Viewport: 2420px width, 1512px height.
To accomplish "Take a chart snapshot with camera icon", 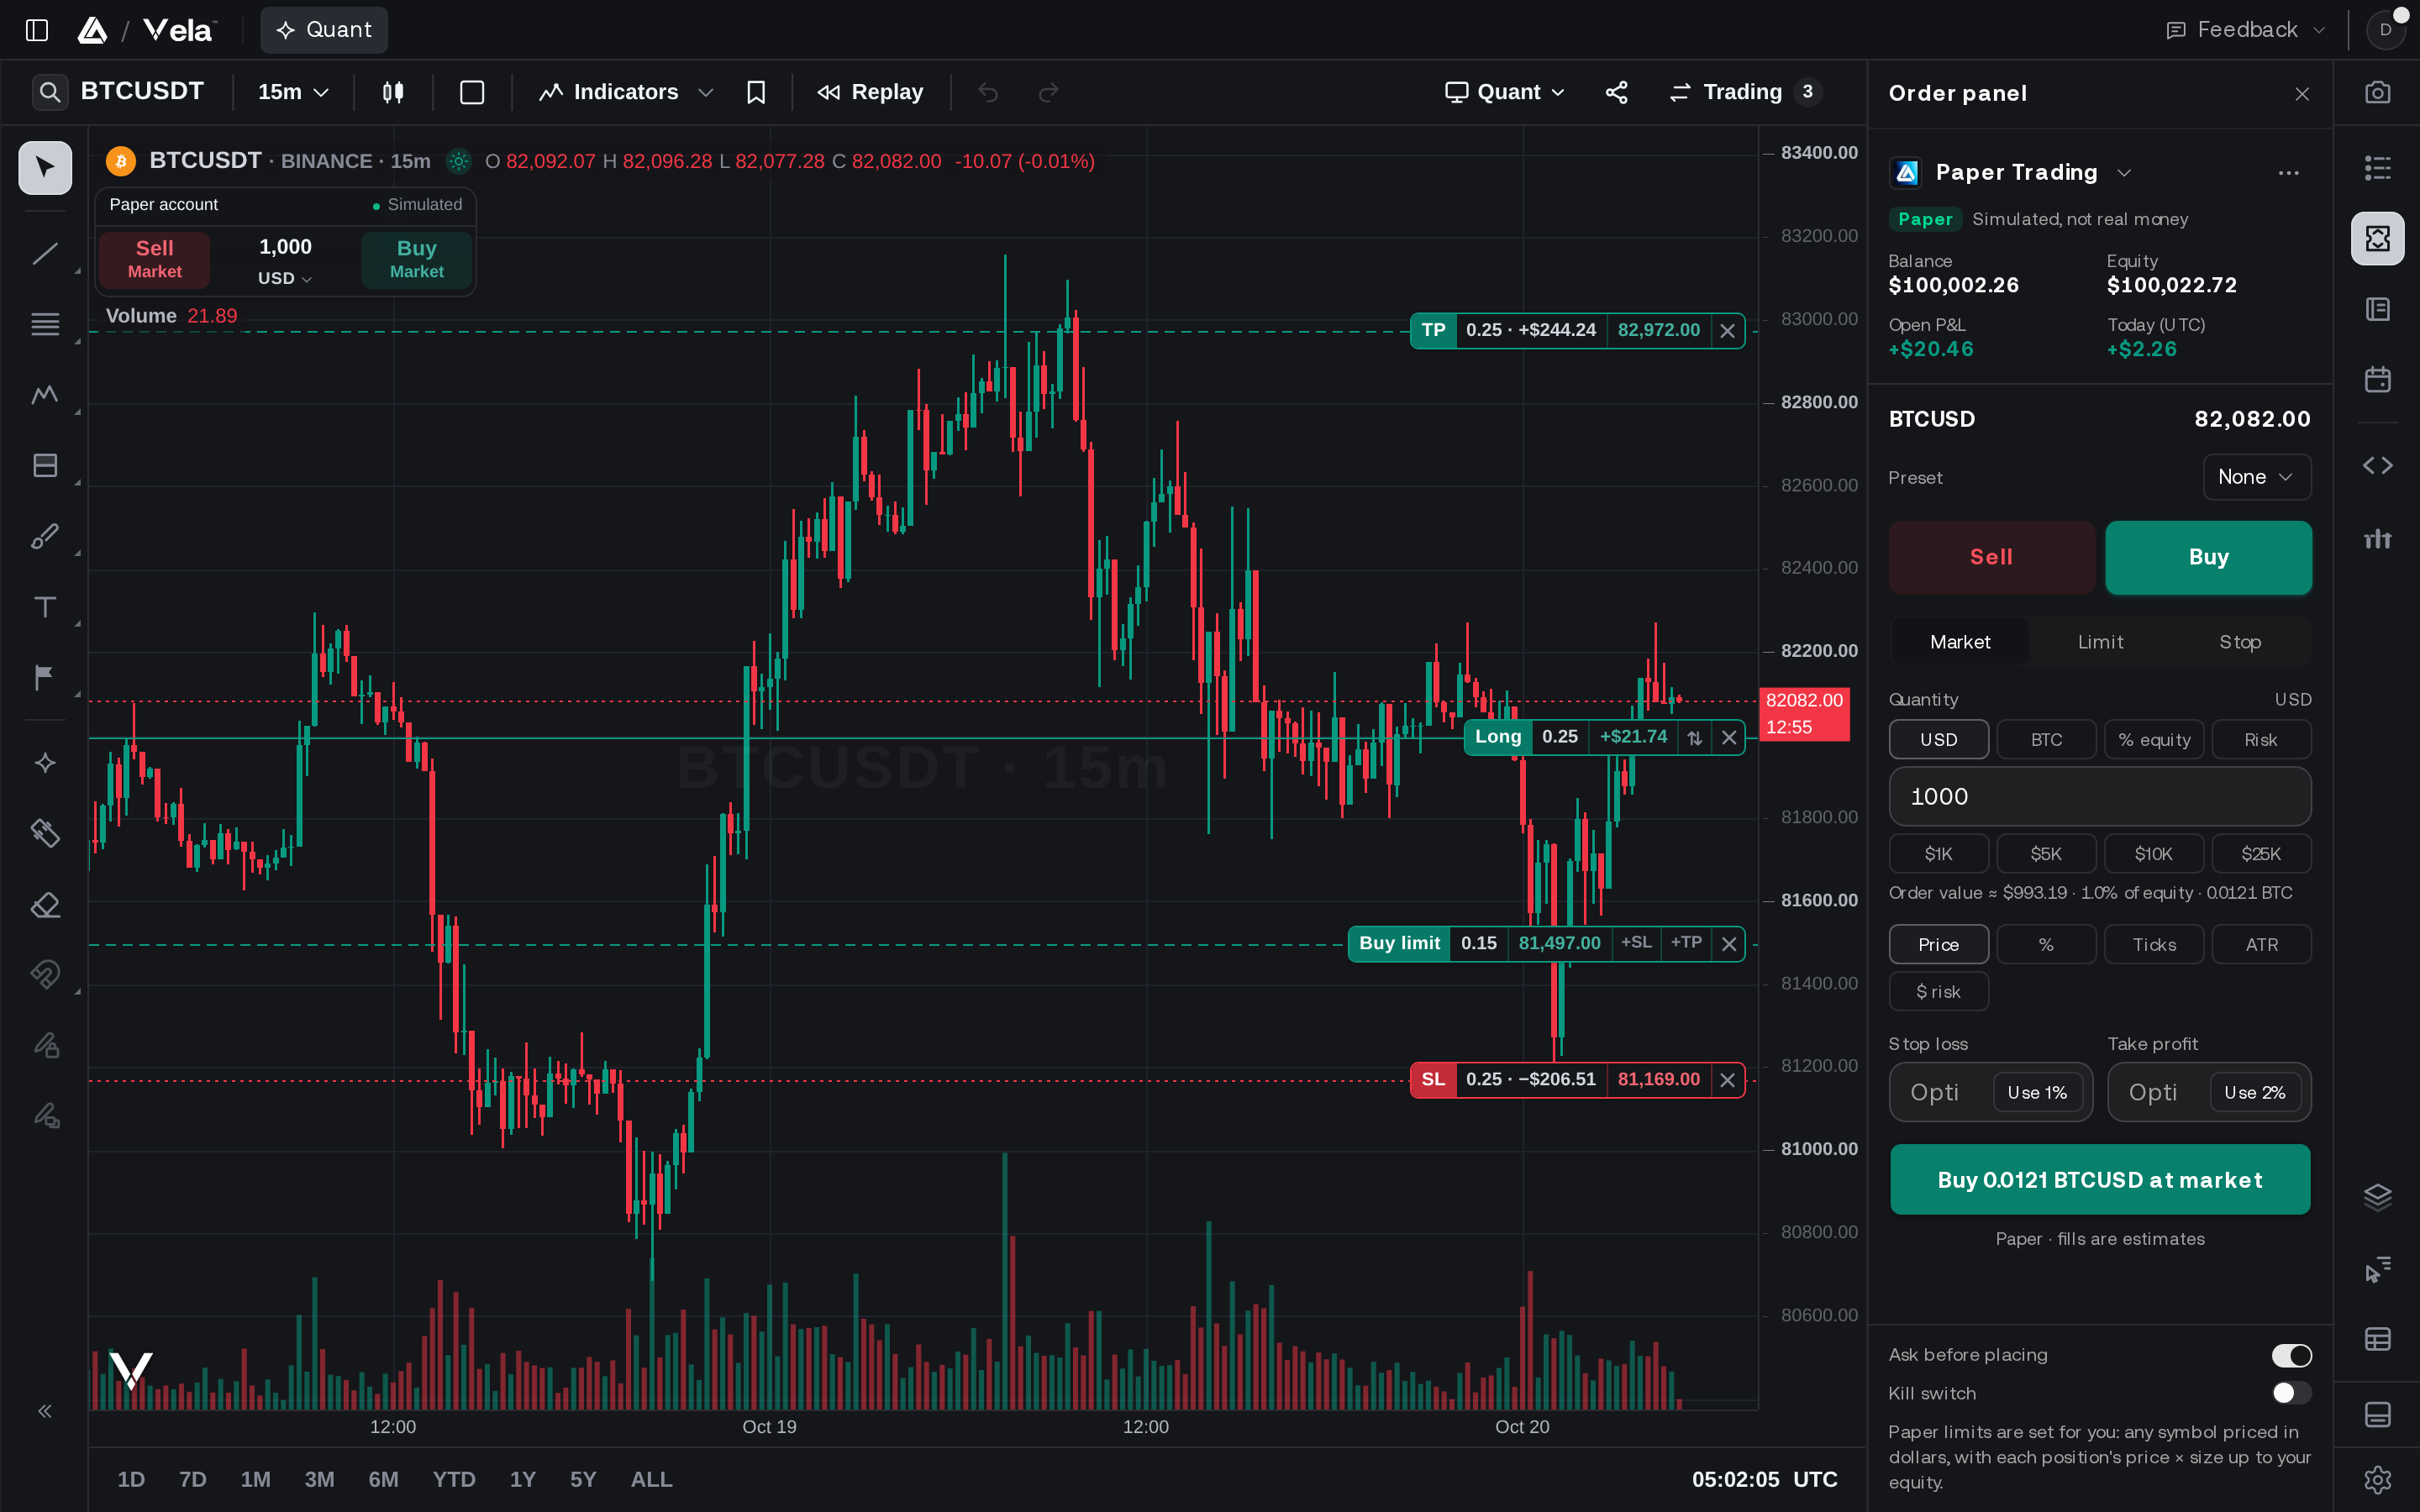I will [x=2377, y=92].
